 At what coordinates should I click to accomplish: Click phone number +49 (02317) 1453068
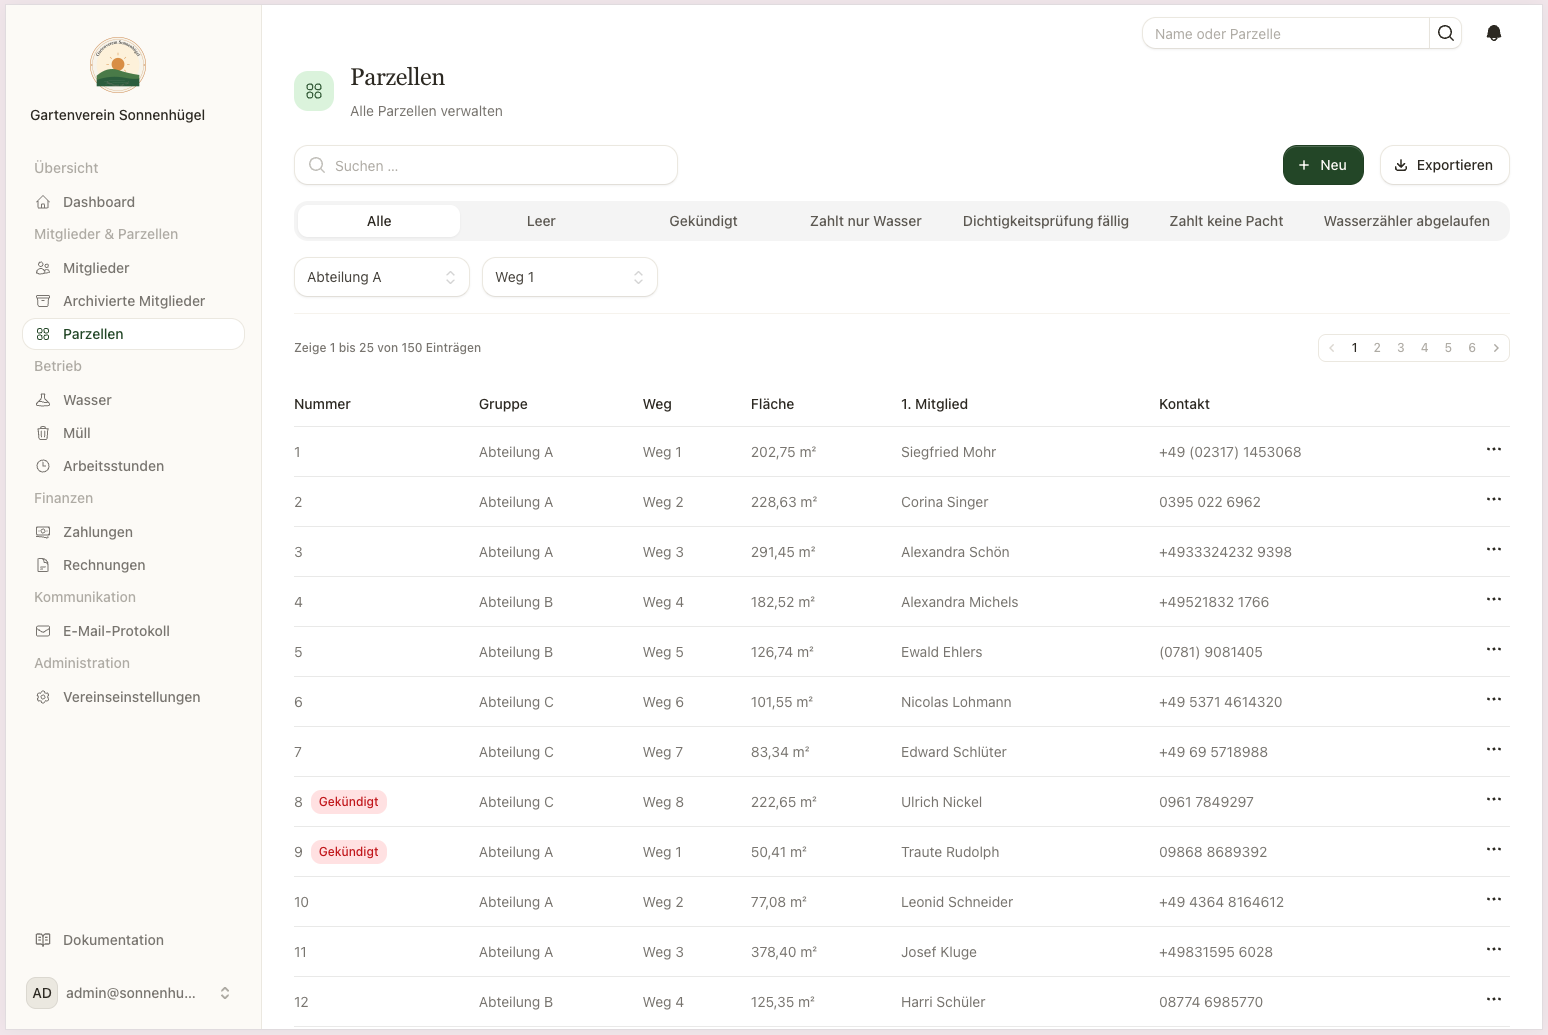click(1230, 452)
